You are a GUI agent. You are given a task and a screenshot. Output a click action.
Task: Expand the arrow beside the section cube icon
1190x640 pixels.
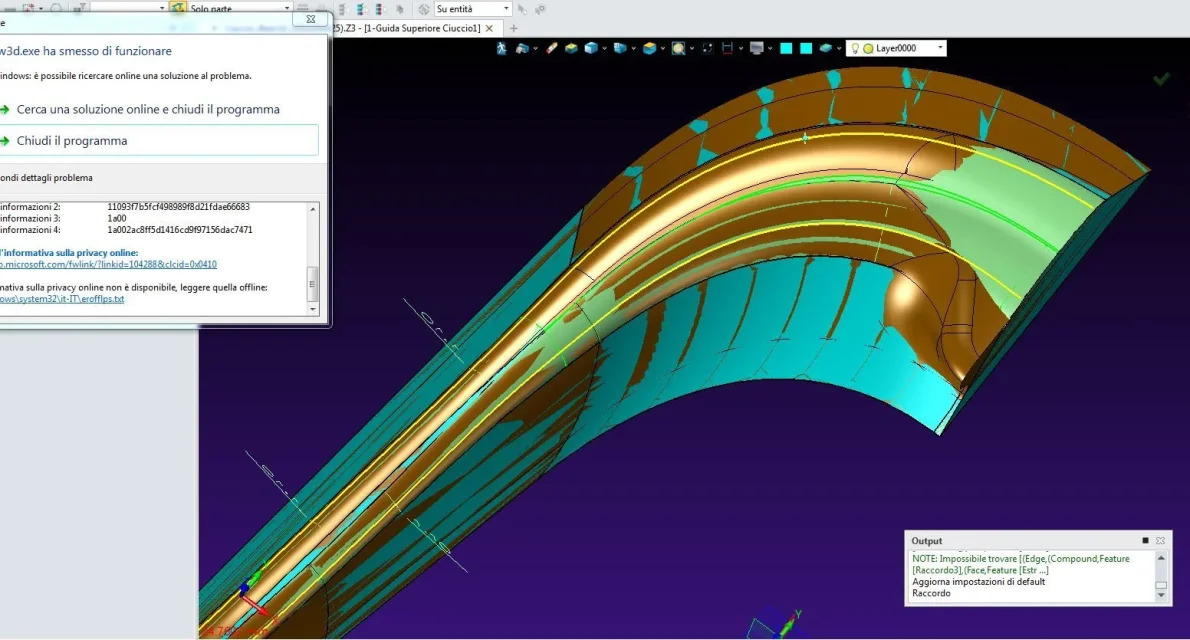(x=662, y=49)
